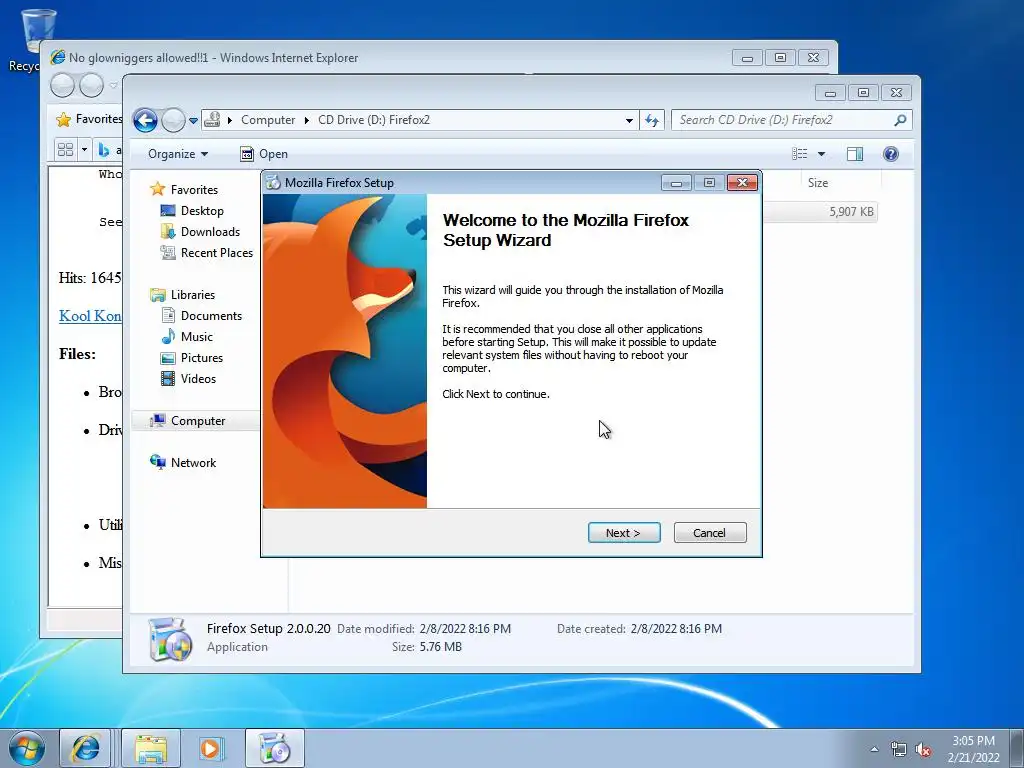Sort by the Size column header
Screen dimensions: 1024x768
click(x=818, y=183)
